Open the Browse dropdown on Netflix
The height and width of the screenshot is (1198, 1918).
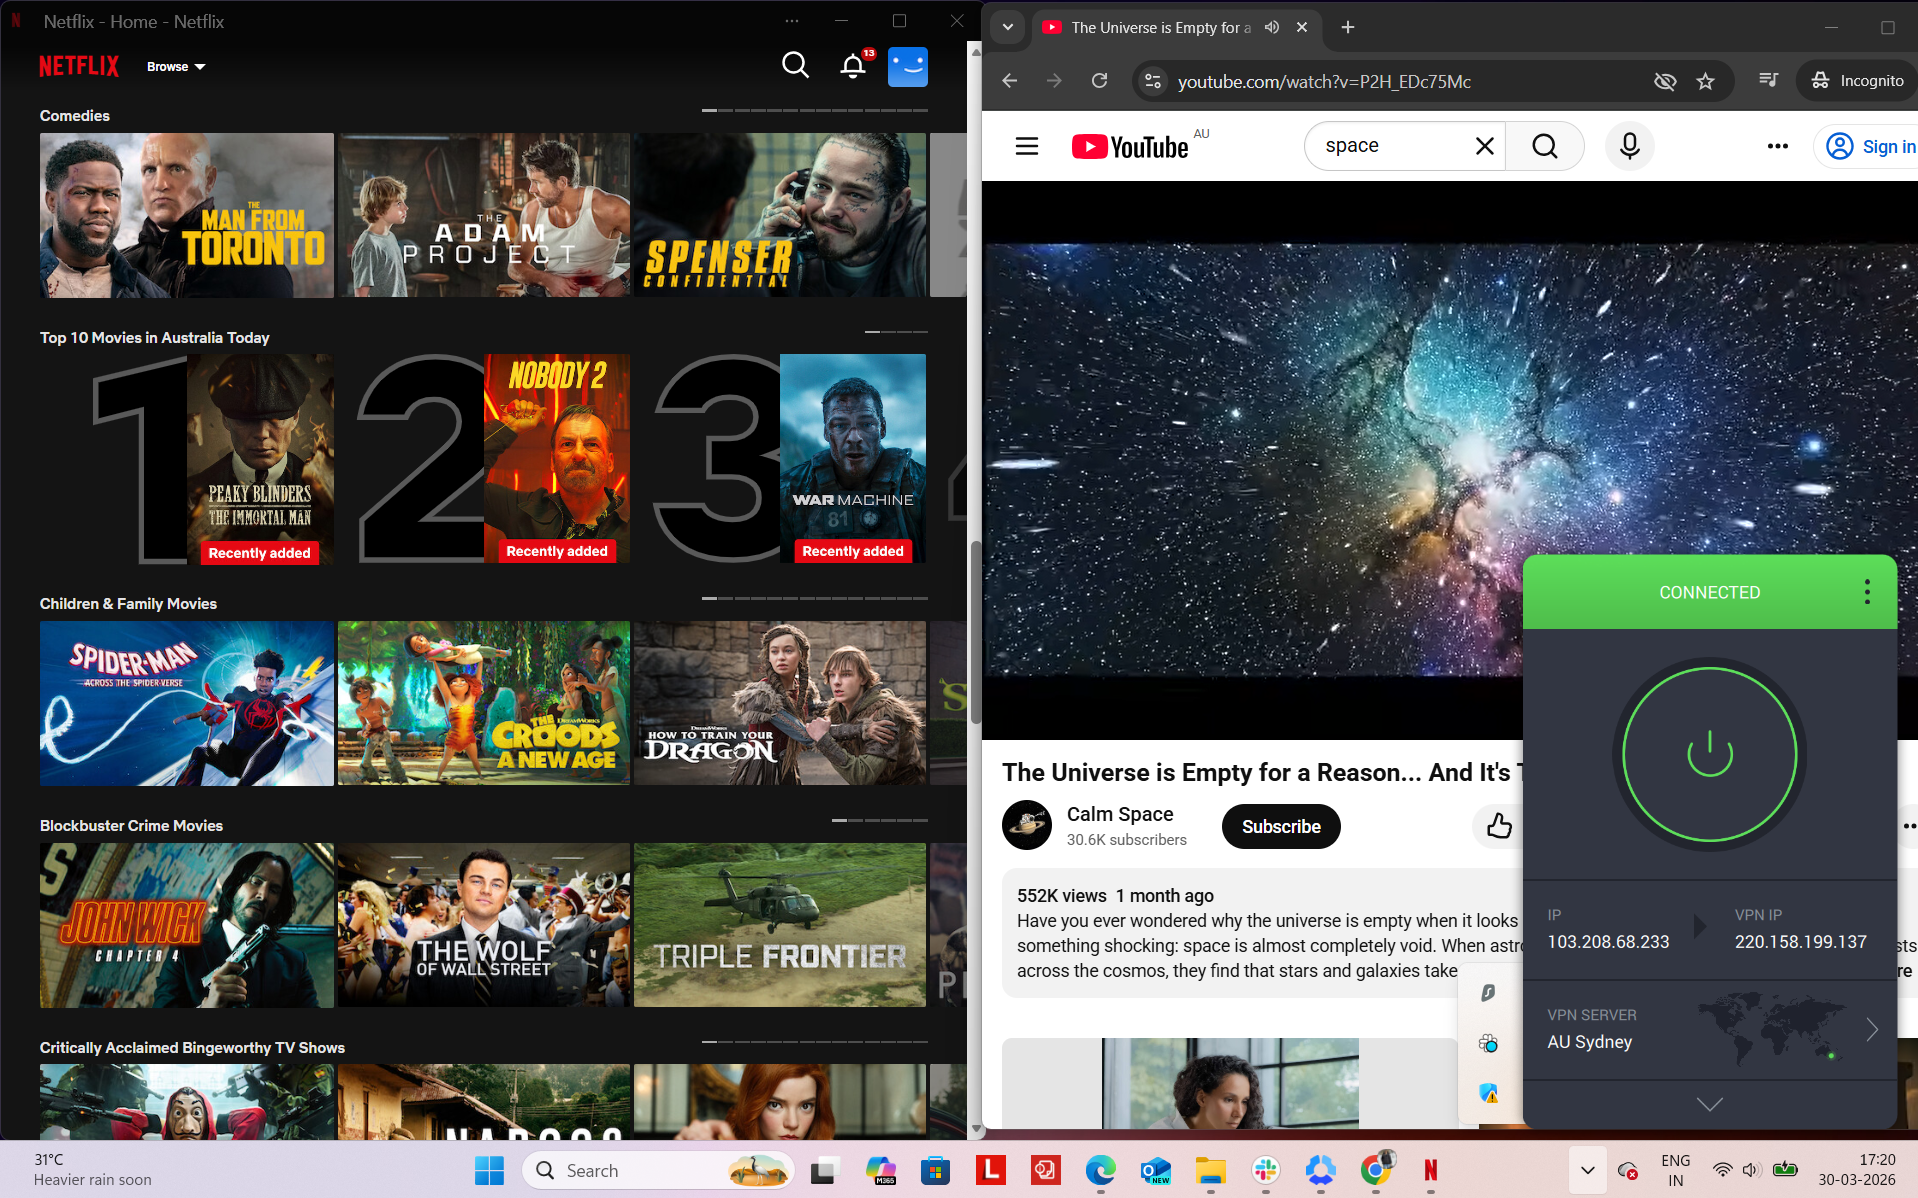pyautogui.click(x=176, y=66)
